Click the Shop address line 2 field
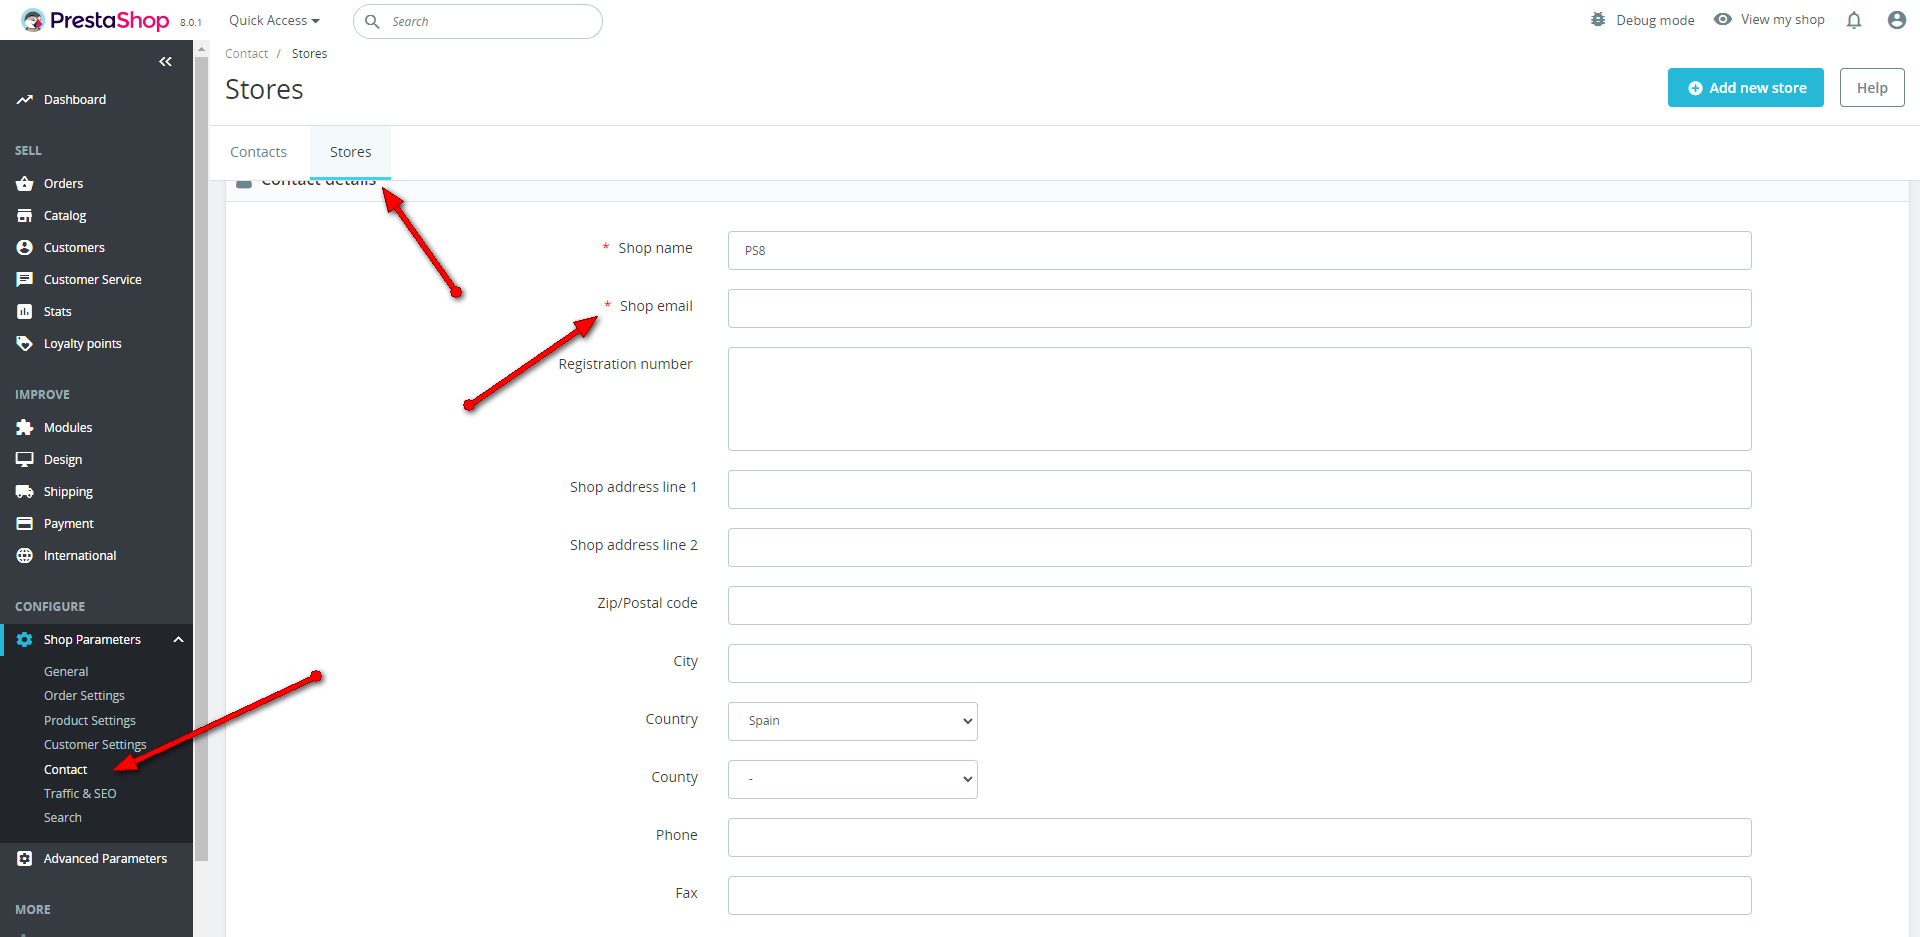The image size is (1920, 937). pos(1239,548)
